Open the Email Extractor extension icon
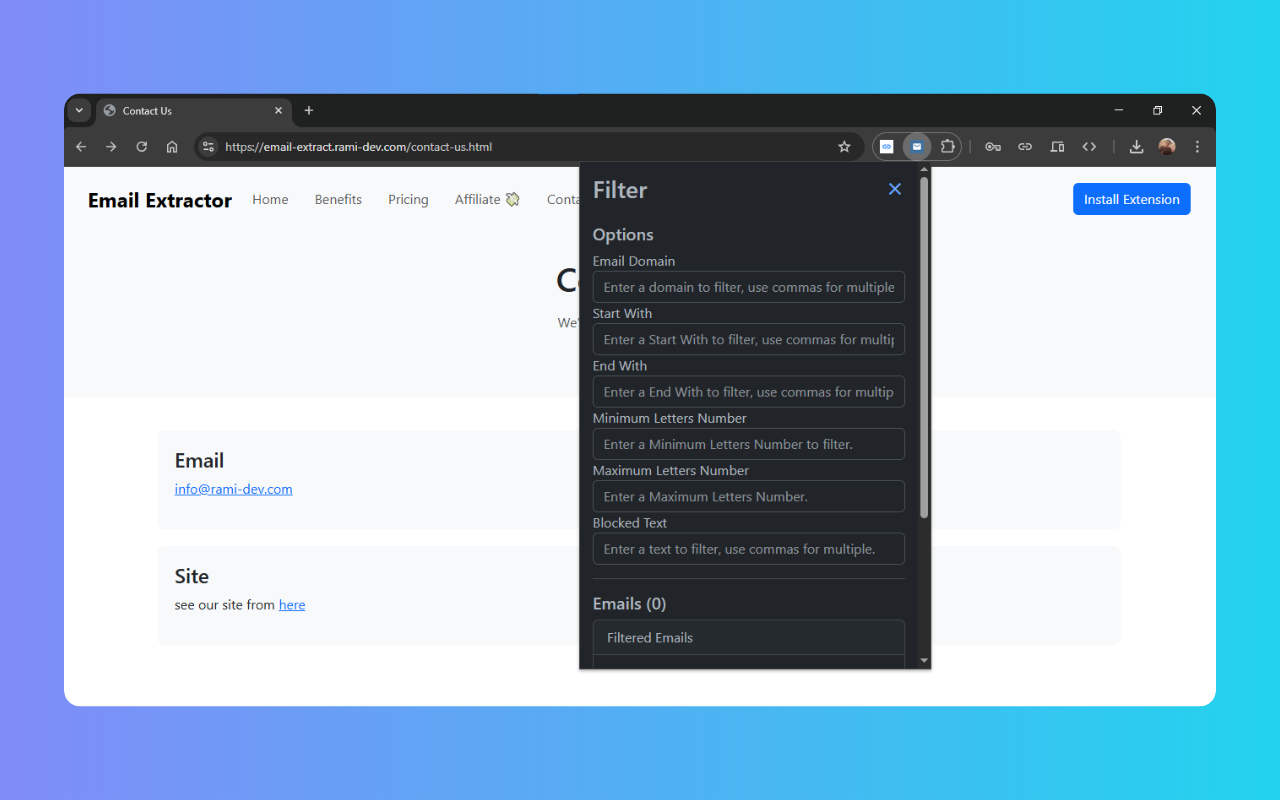This screenshot has width=1280, height=800. point(916,147)
